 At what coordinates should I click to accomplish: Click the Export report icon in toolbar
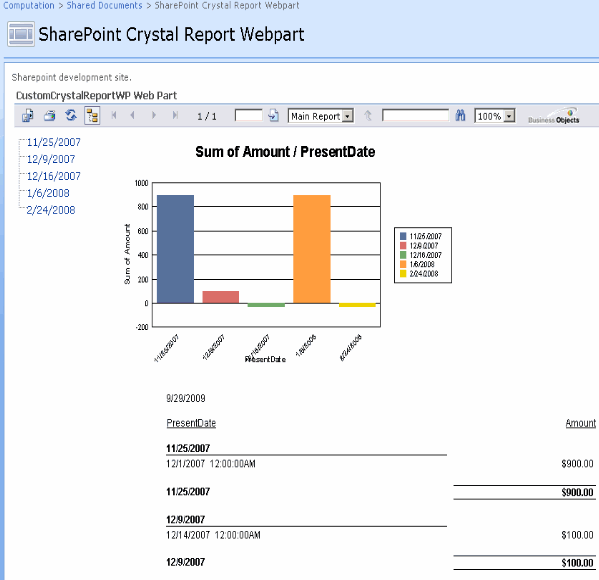tap(28, 115)
